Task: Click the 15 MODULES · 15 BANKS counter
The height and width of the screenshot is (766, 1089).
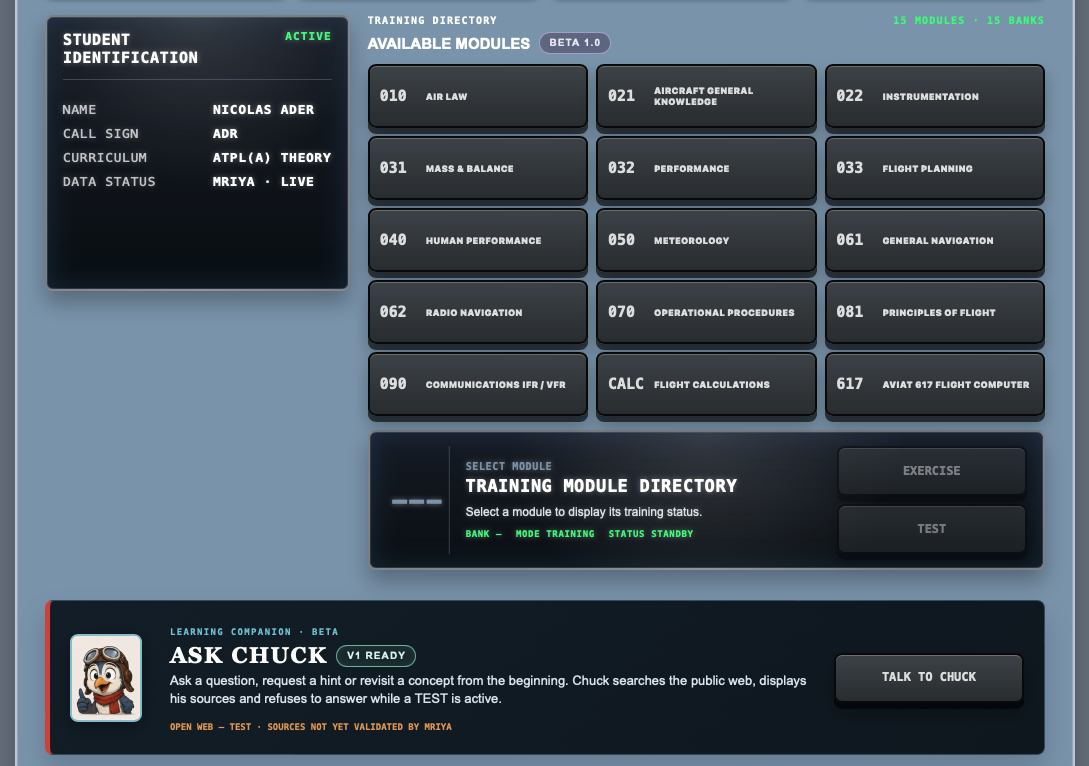Action: (968, 21)
